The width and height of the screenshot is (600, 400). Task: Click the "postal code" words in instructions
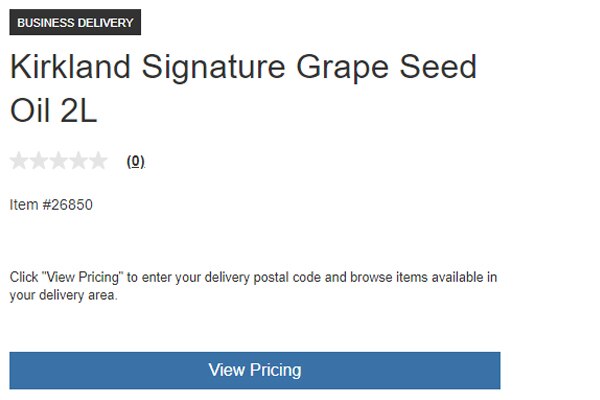[x=287, y=277]
